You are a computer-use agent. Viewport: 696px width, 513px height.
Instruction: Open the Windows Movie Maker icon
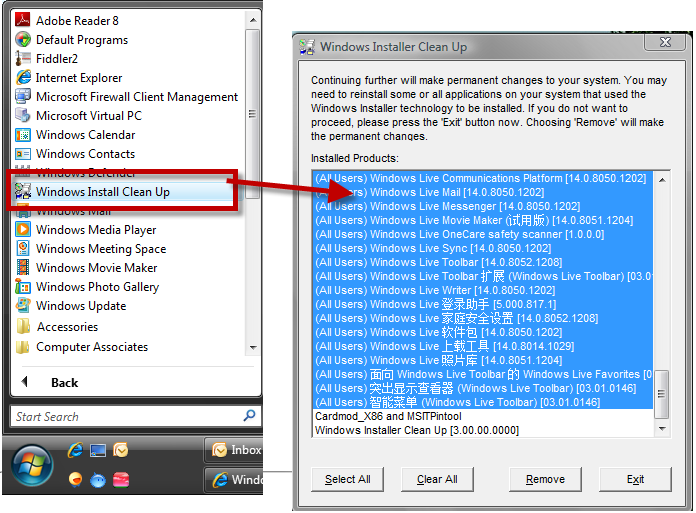pos(23,268)
